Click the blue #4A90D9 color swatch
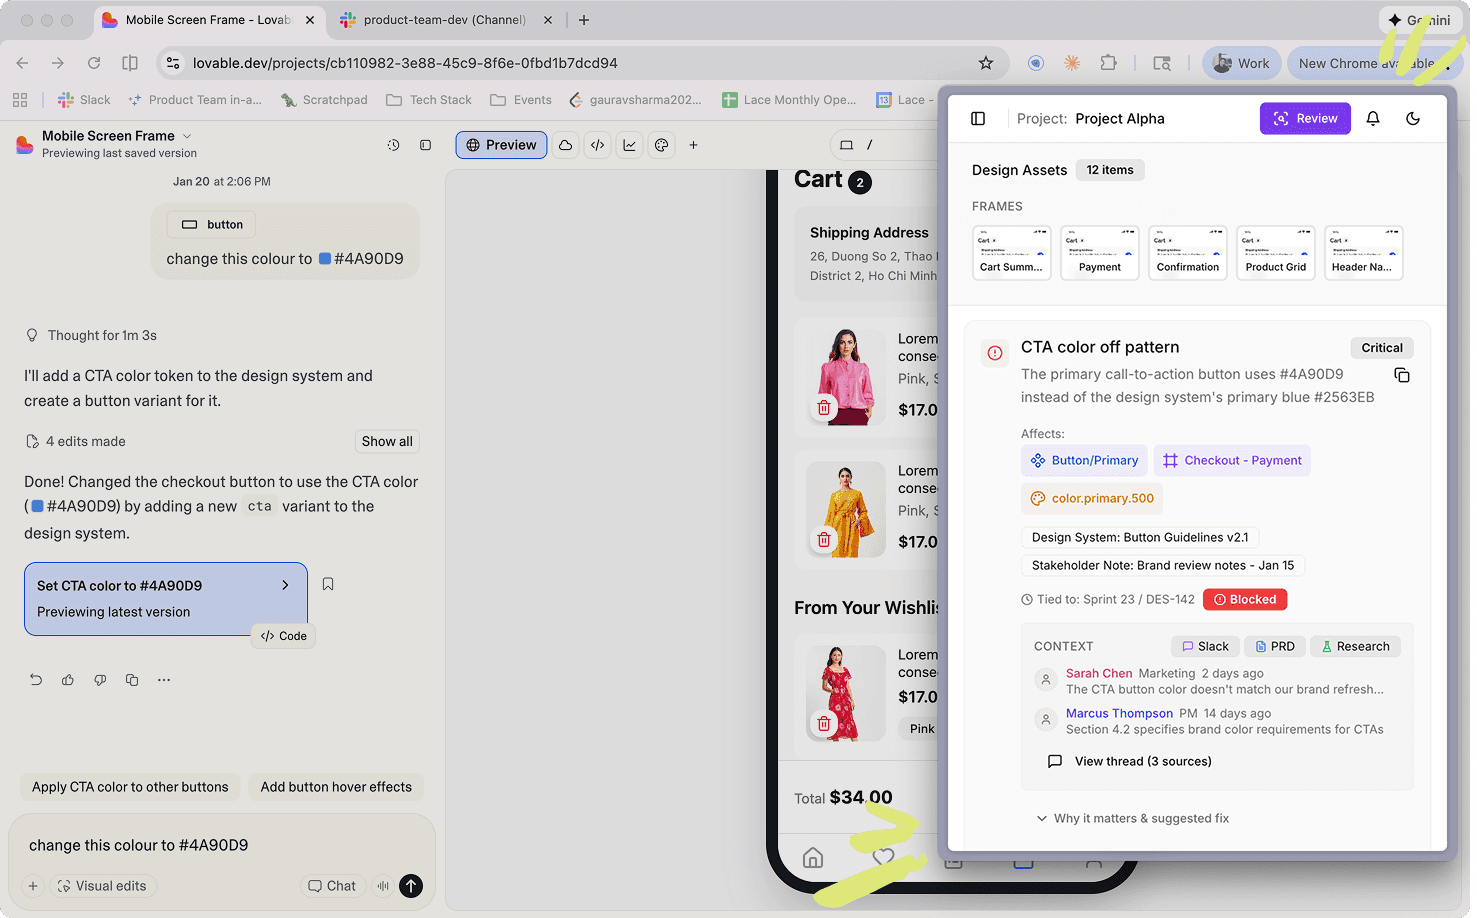Image resolution: width=1477 pixels, height=918 pixels. point(325,259)
